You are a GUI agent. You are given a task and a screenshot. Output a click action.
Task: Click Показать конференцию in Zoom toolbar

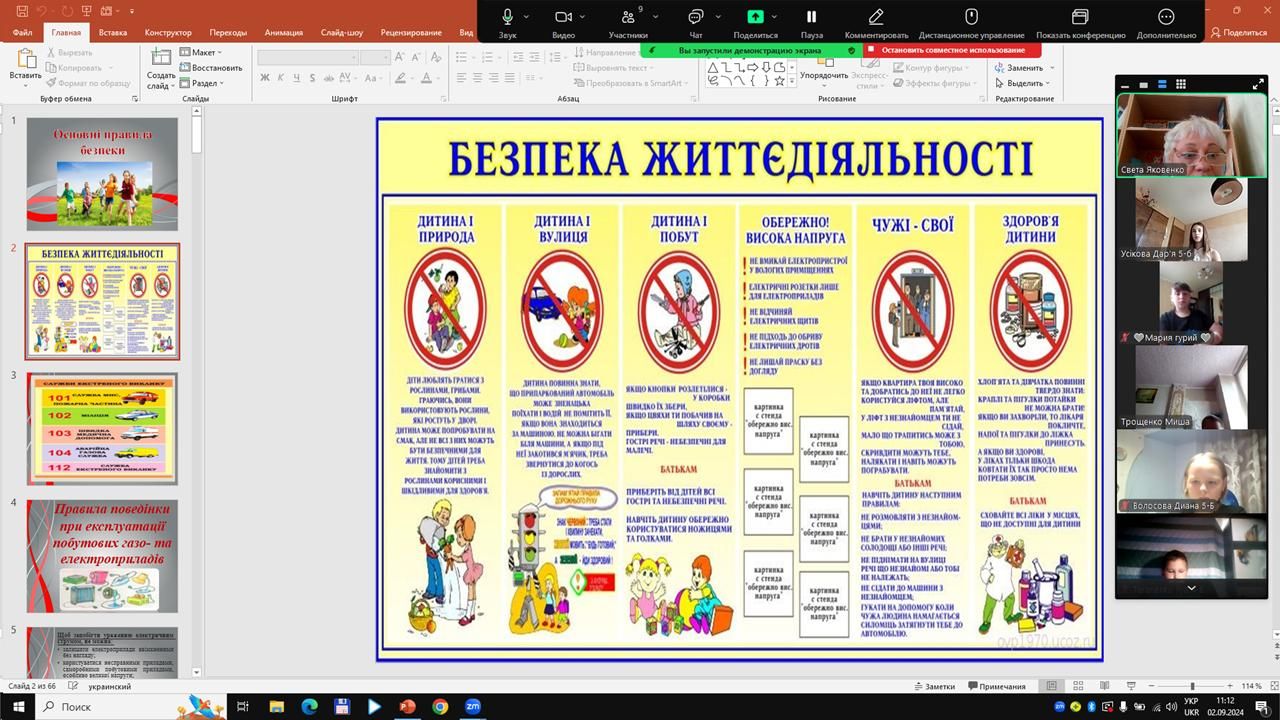tap(1080, 22)
